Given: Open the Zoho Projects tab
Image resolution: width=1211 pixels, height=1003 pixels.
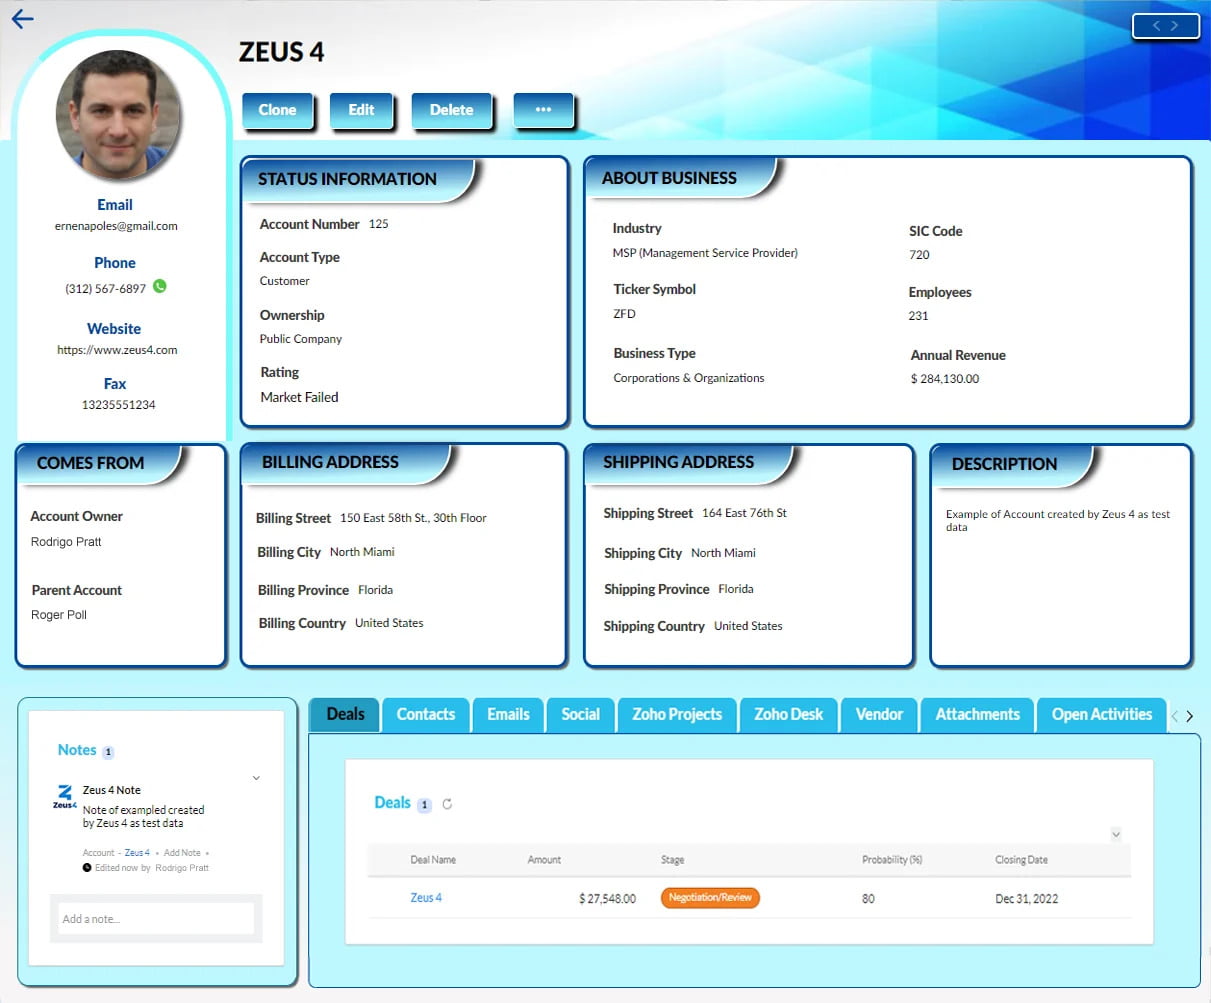Looking at the screenshot, I should [x=677, y=714].
